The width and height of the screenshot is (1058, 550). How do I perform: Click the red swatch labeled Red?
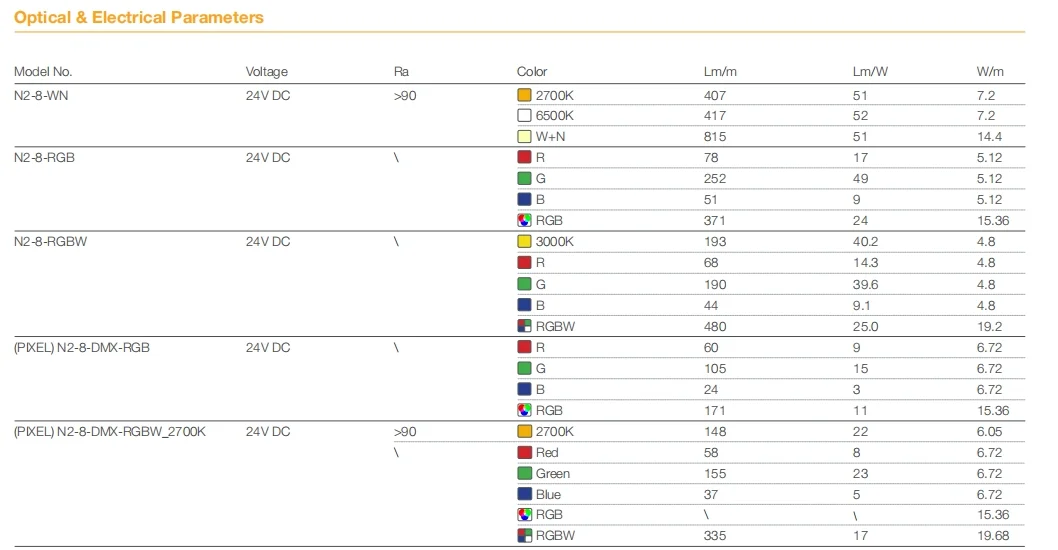tap(524, 453)
